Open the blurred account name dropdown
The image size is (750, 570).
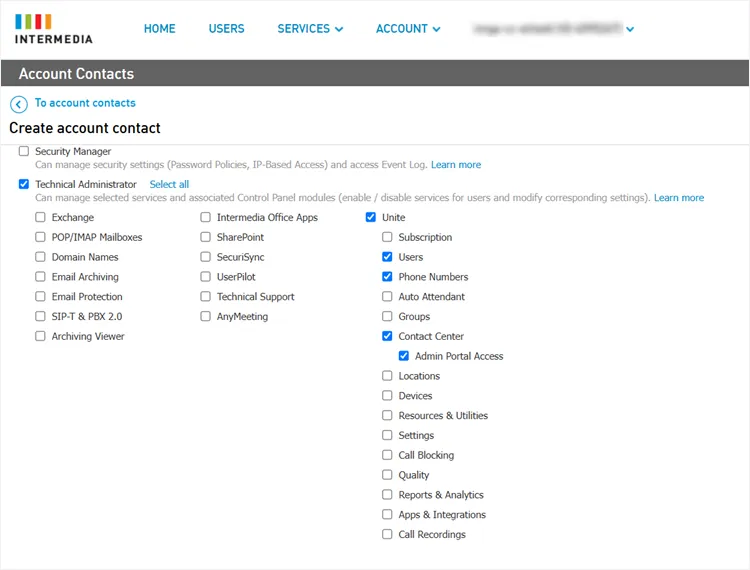pyautogui.click(x=553, y=29)
